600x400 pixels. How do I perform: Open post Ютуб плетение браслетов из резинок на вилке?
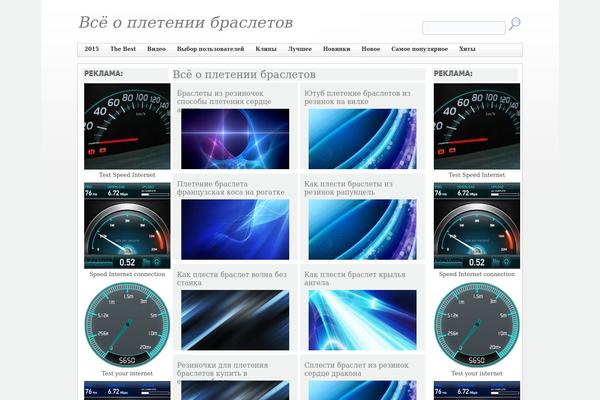point(357,97)
